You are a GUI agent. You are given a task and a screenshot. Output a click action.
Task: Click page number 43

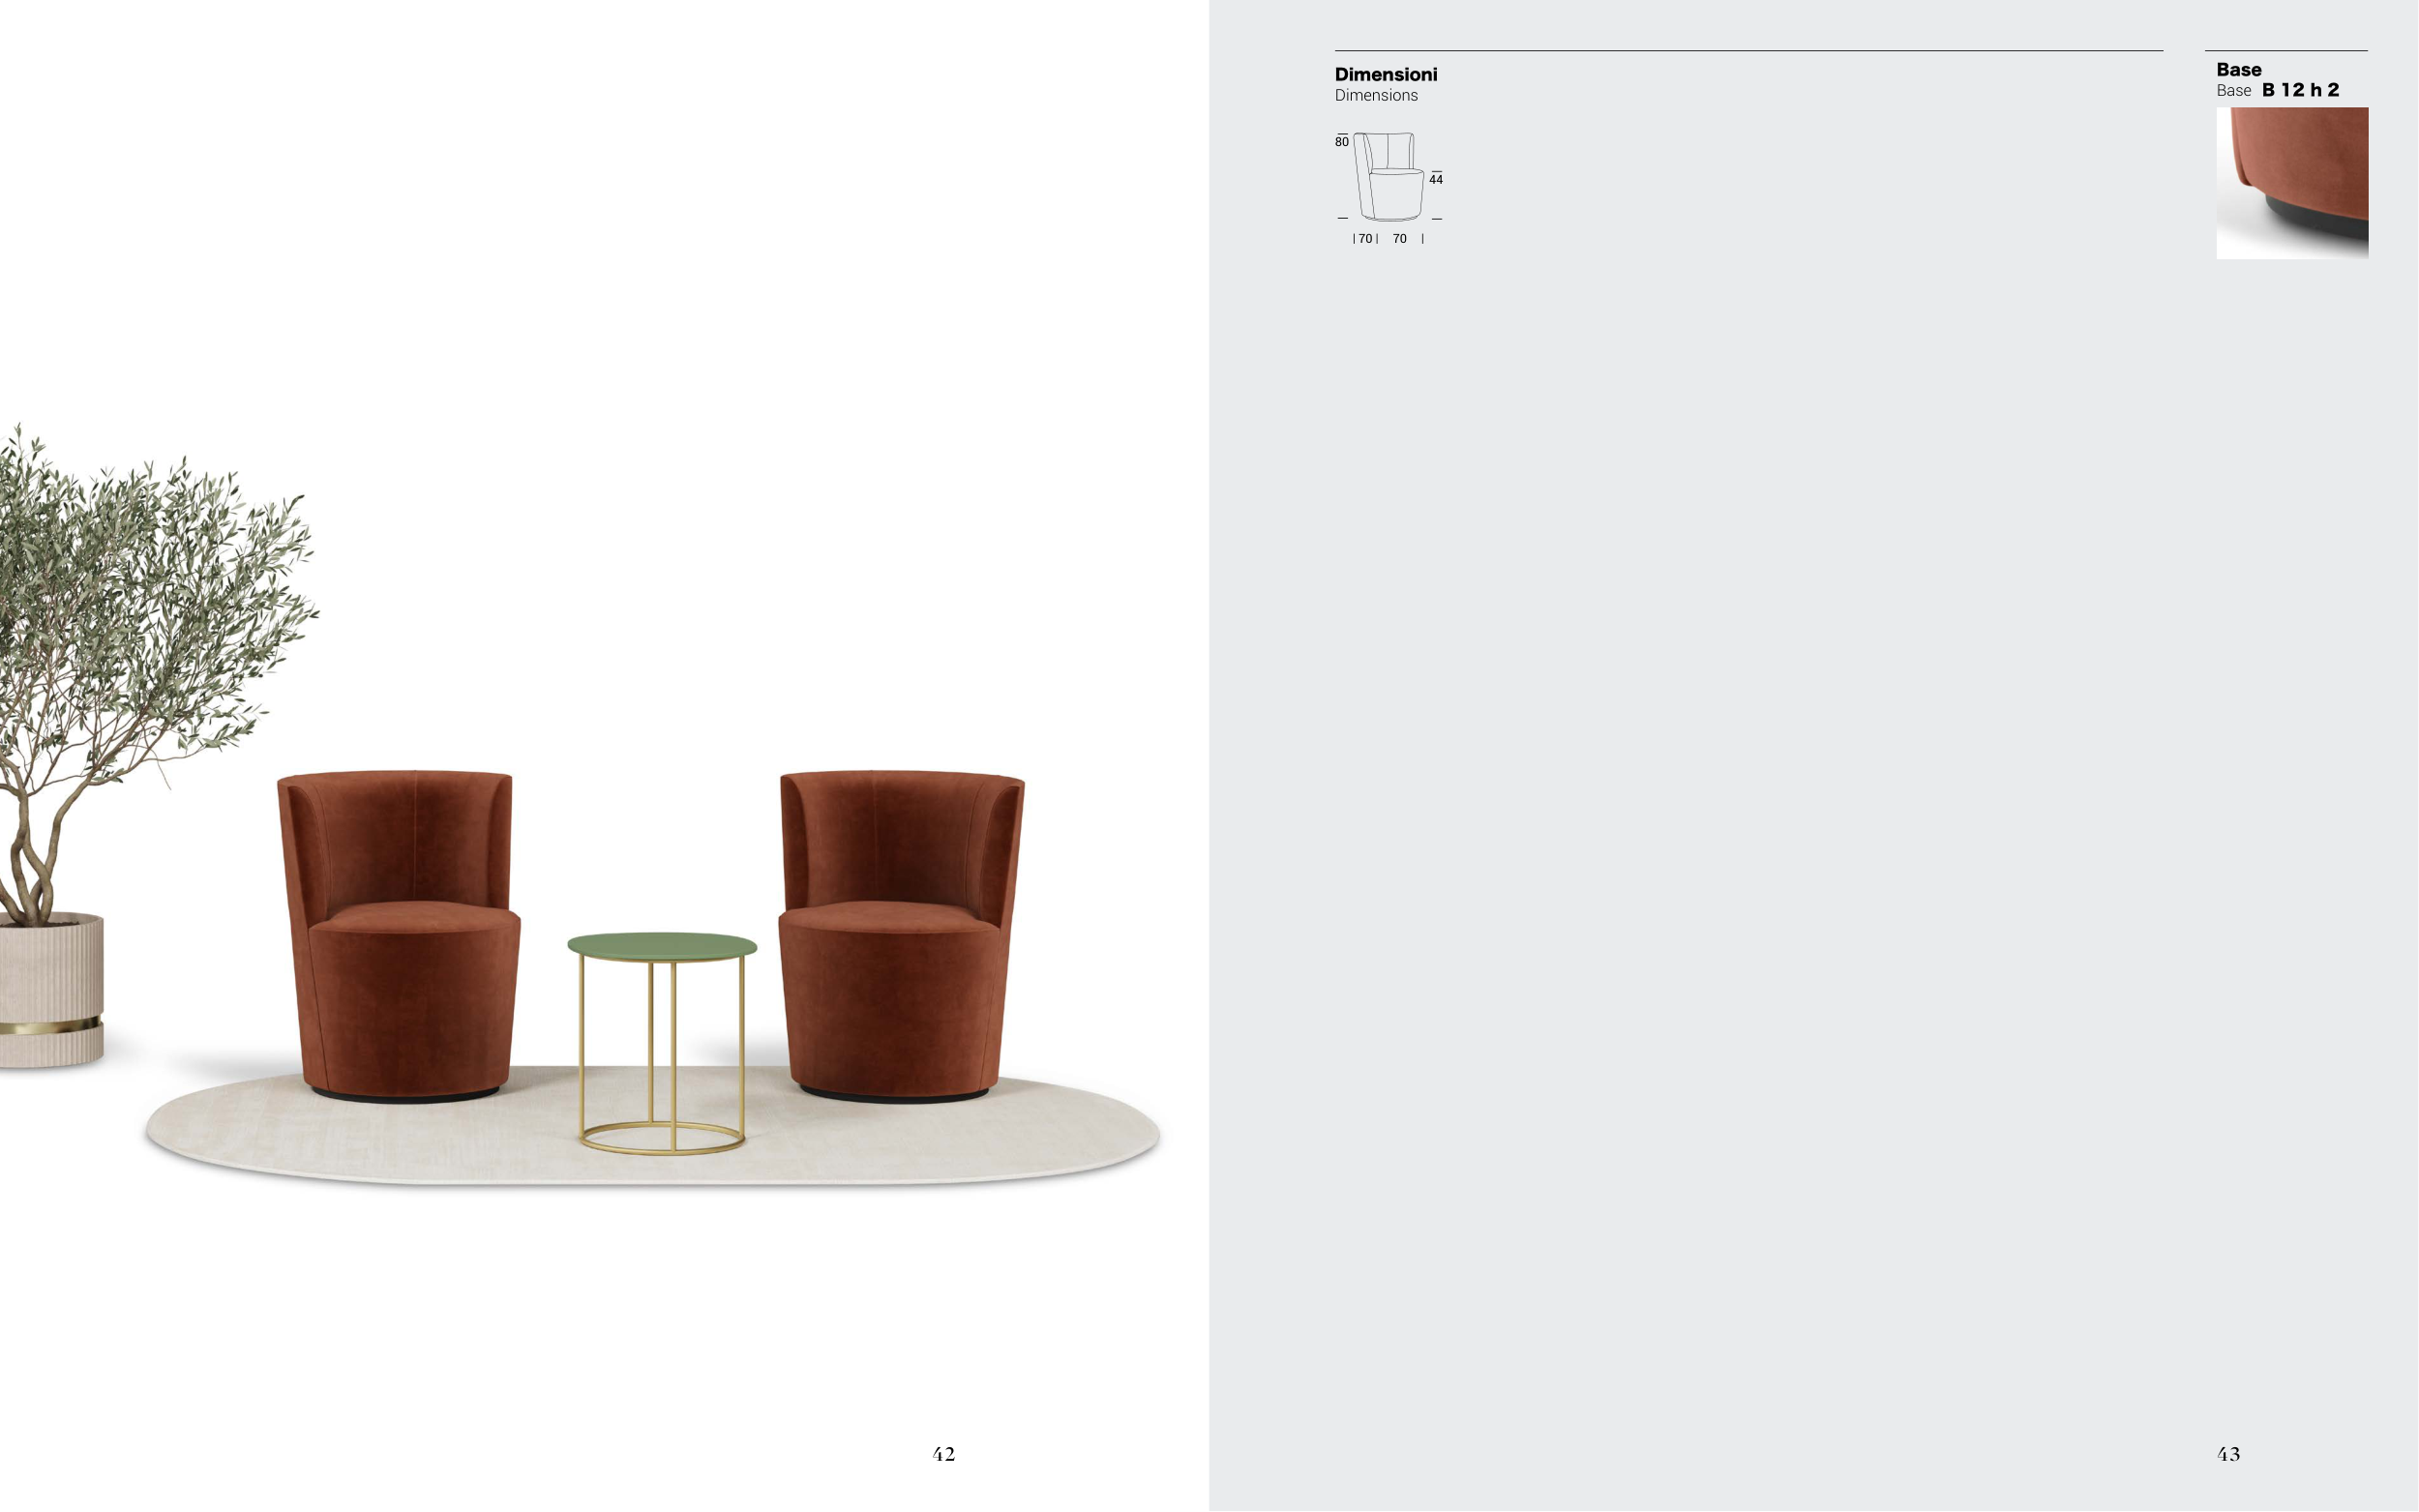[2228, 1454]
